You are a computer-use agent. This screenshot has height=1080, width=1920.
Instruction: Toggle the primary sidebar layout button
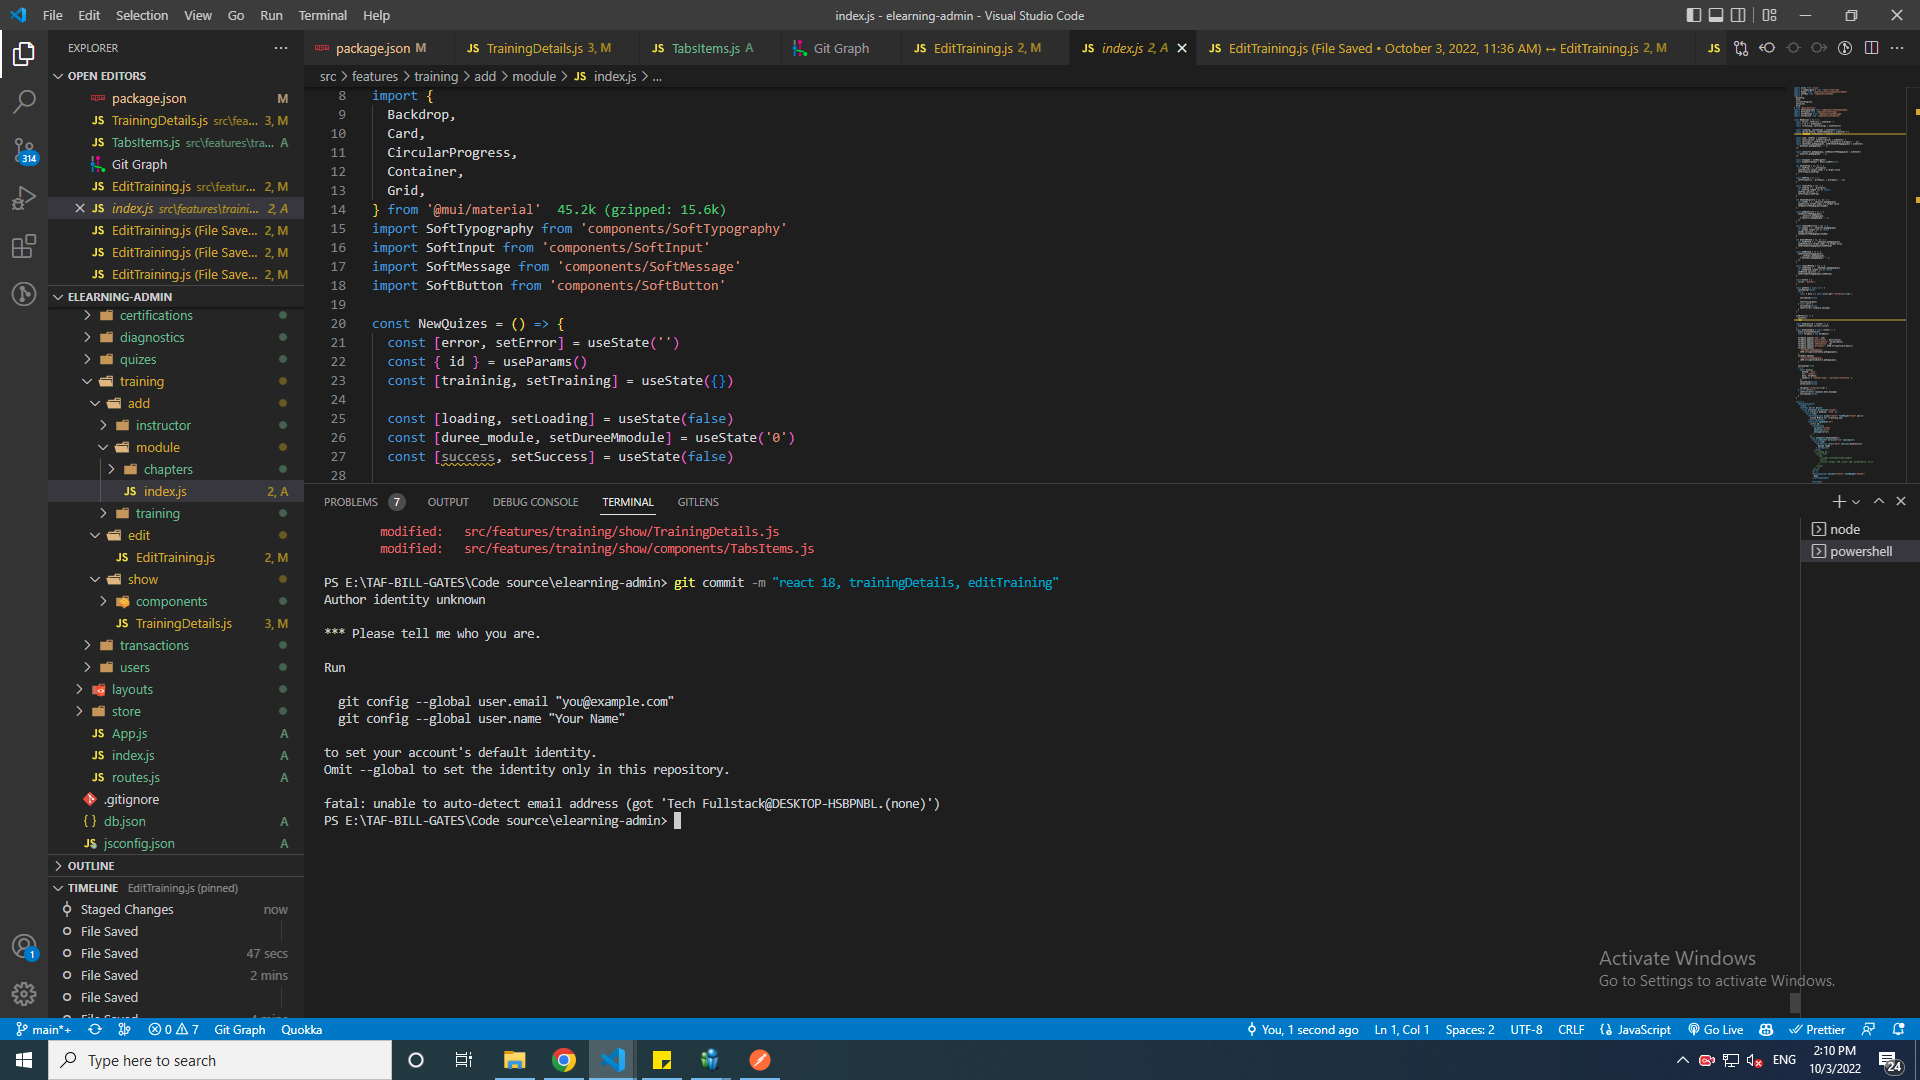1693,15
